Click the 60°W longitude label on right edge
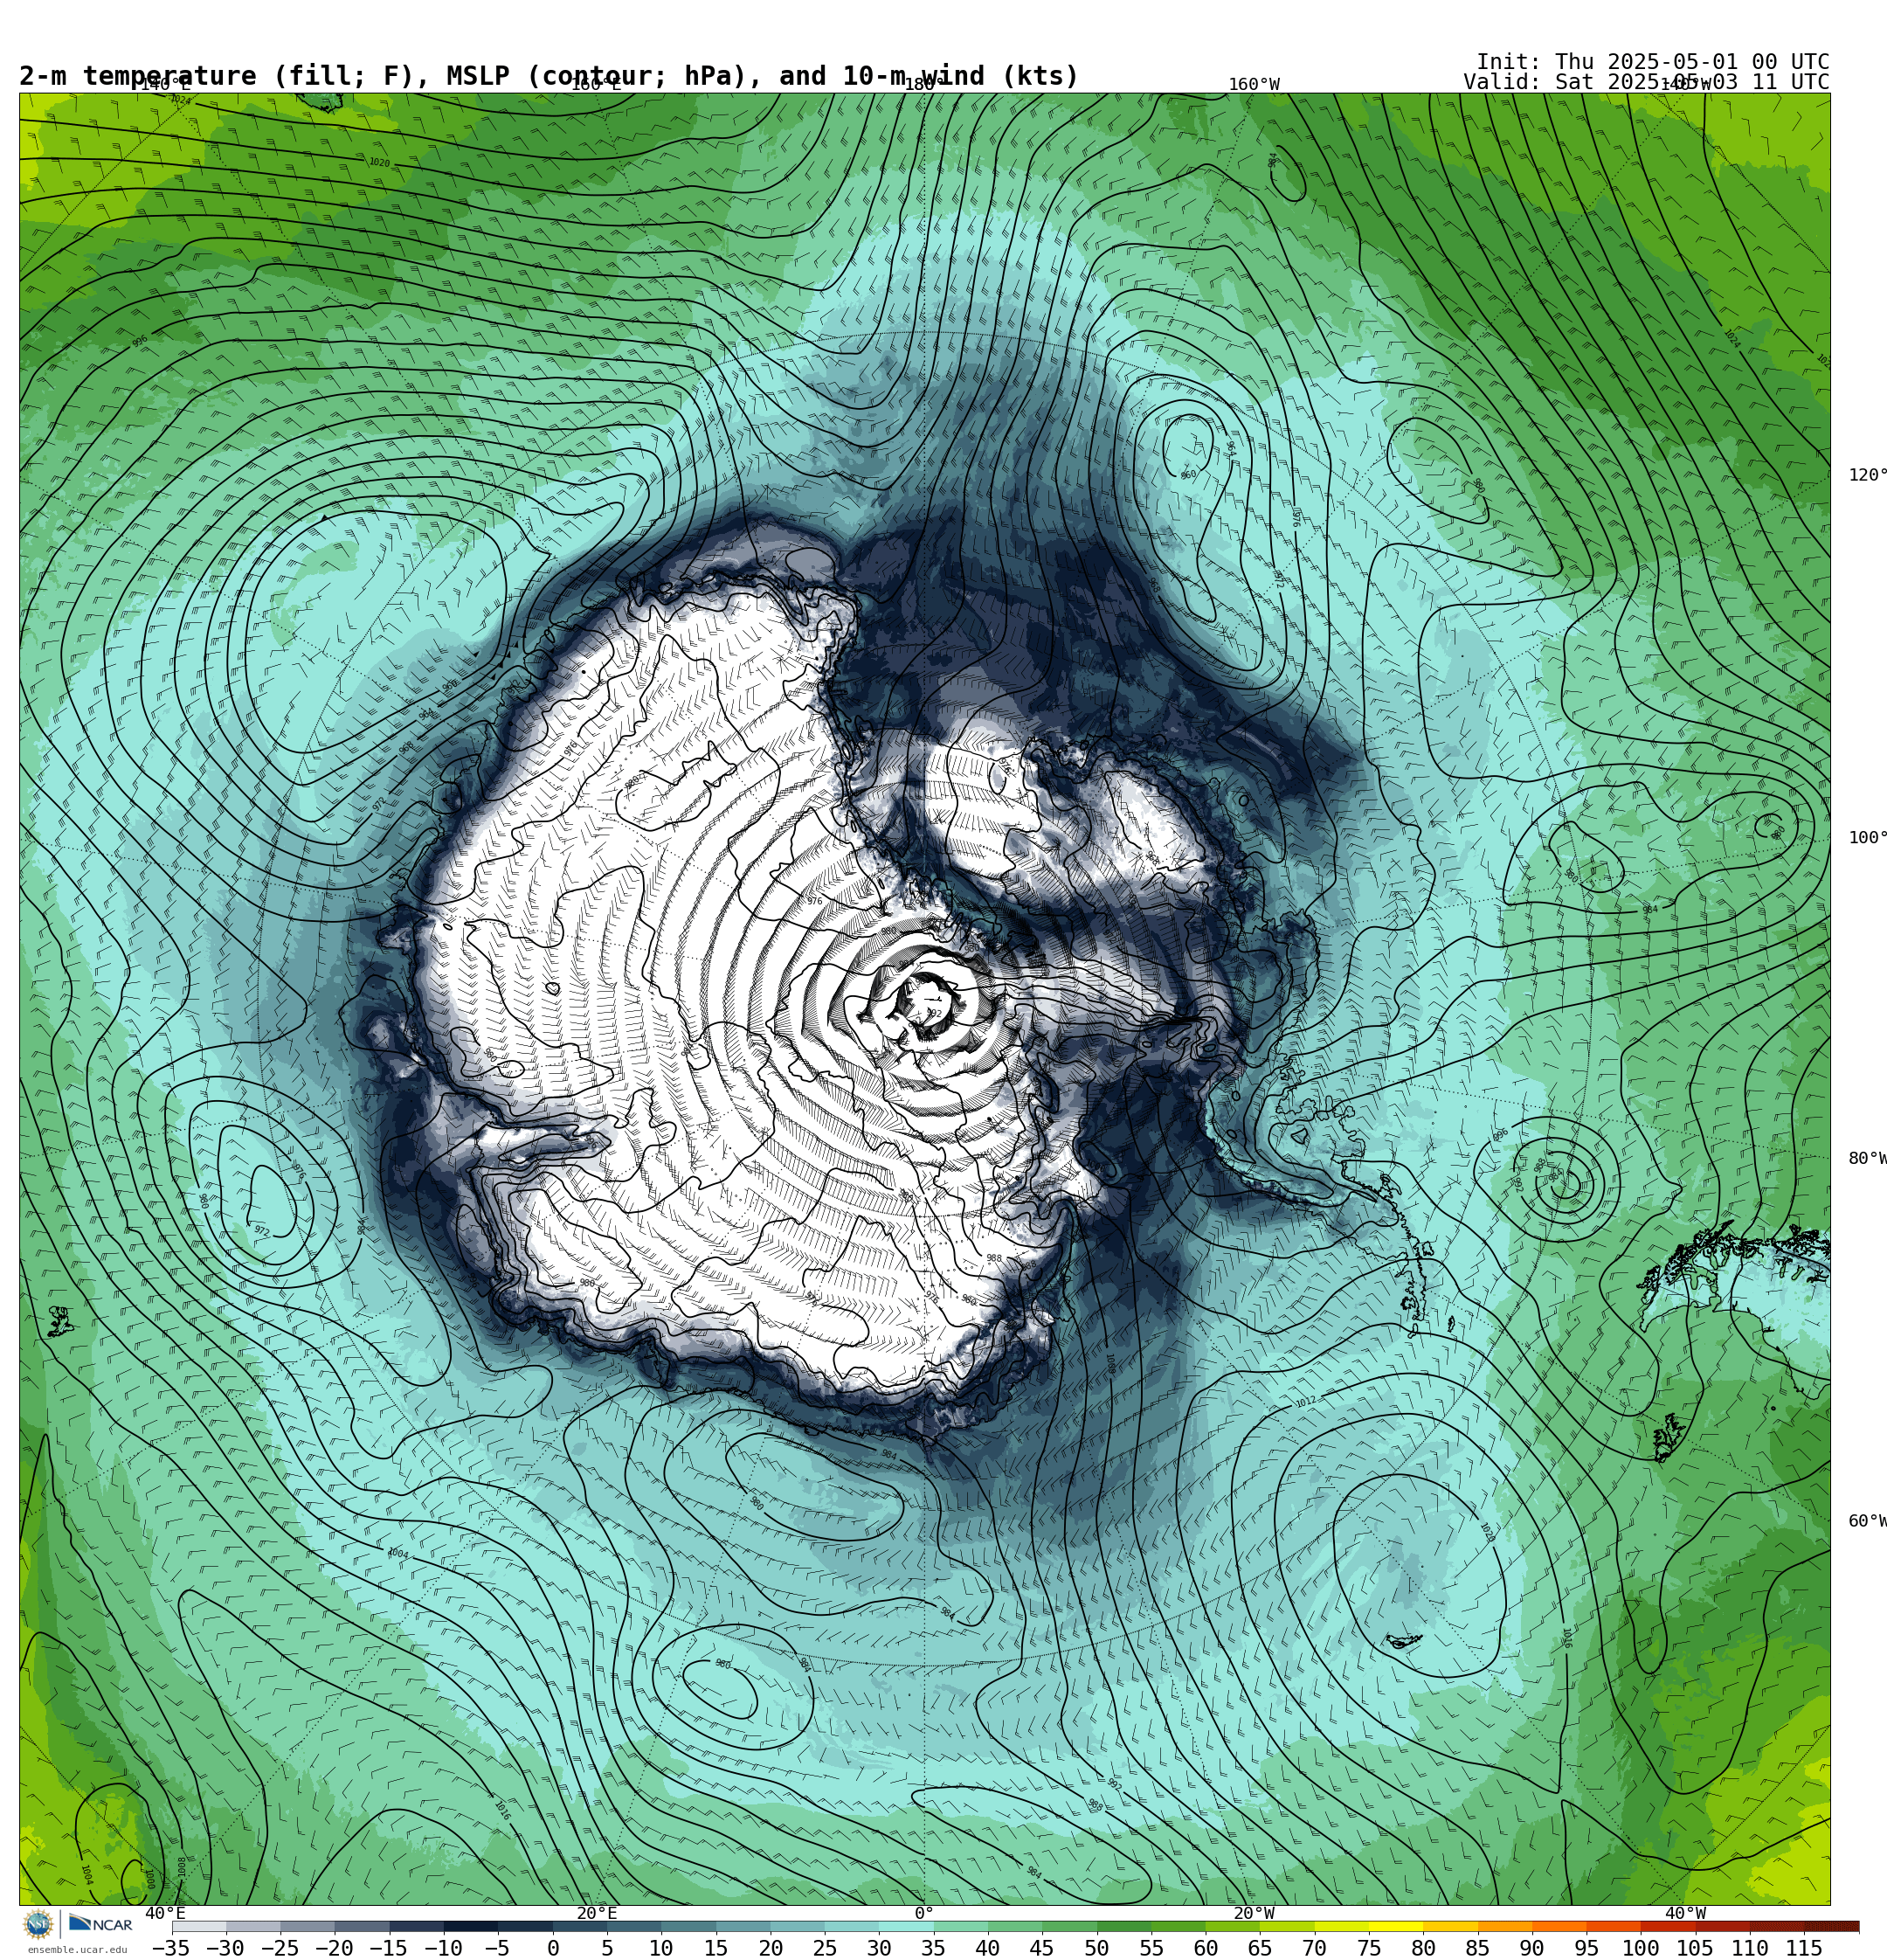 click(1867, 1521)
